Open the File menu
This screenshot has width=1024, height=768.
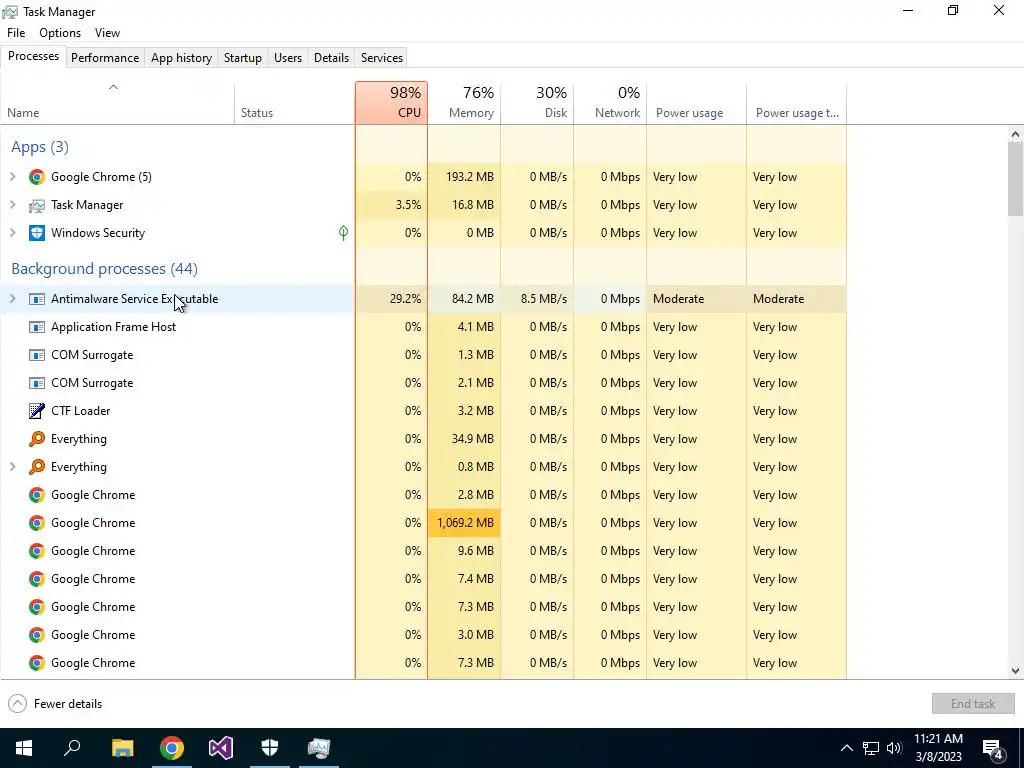coord(16,33)
